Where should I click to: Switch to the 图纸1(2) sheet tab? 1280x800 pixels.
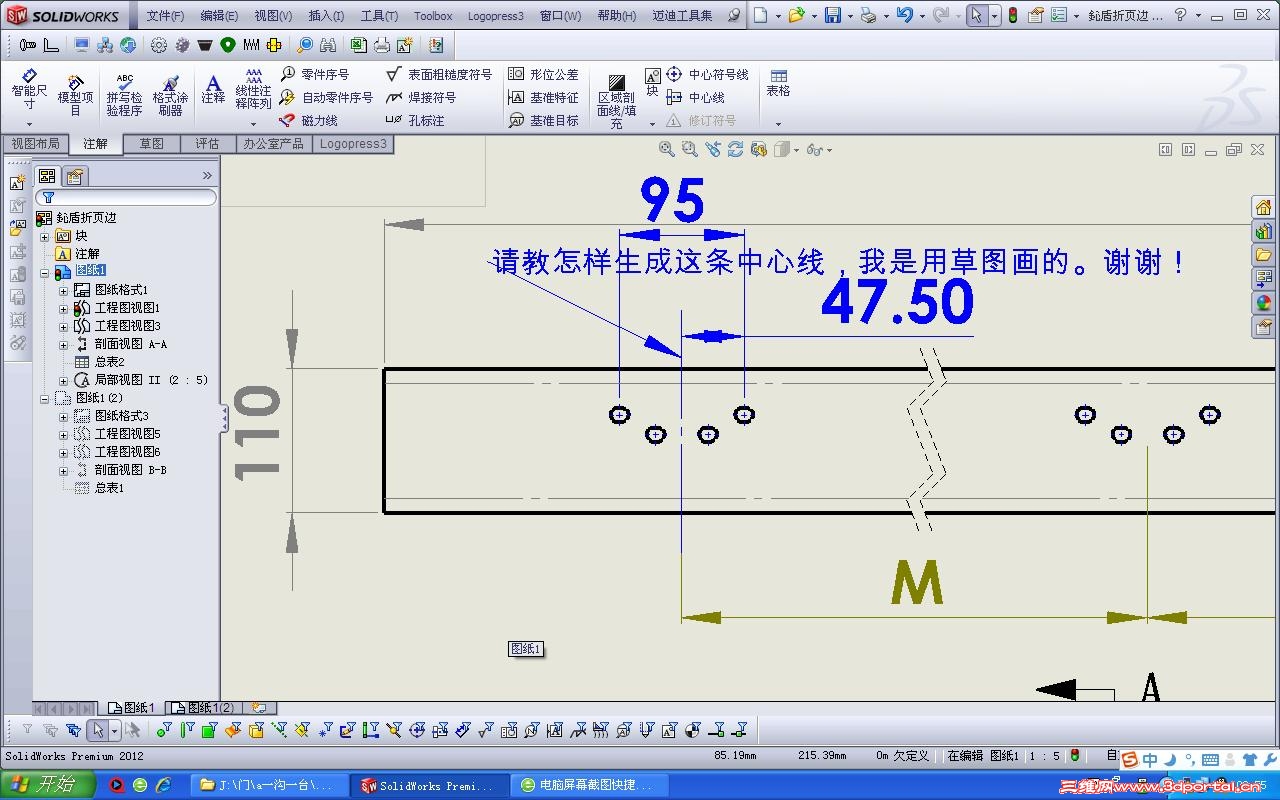pyautogui.click(x=204, y=708)
